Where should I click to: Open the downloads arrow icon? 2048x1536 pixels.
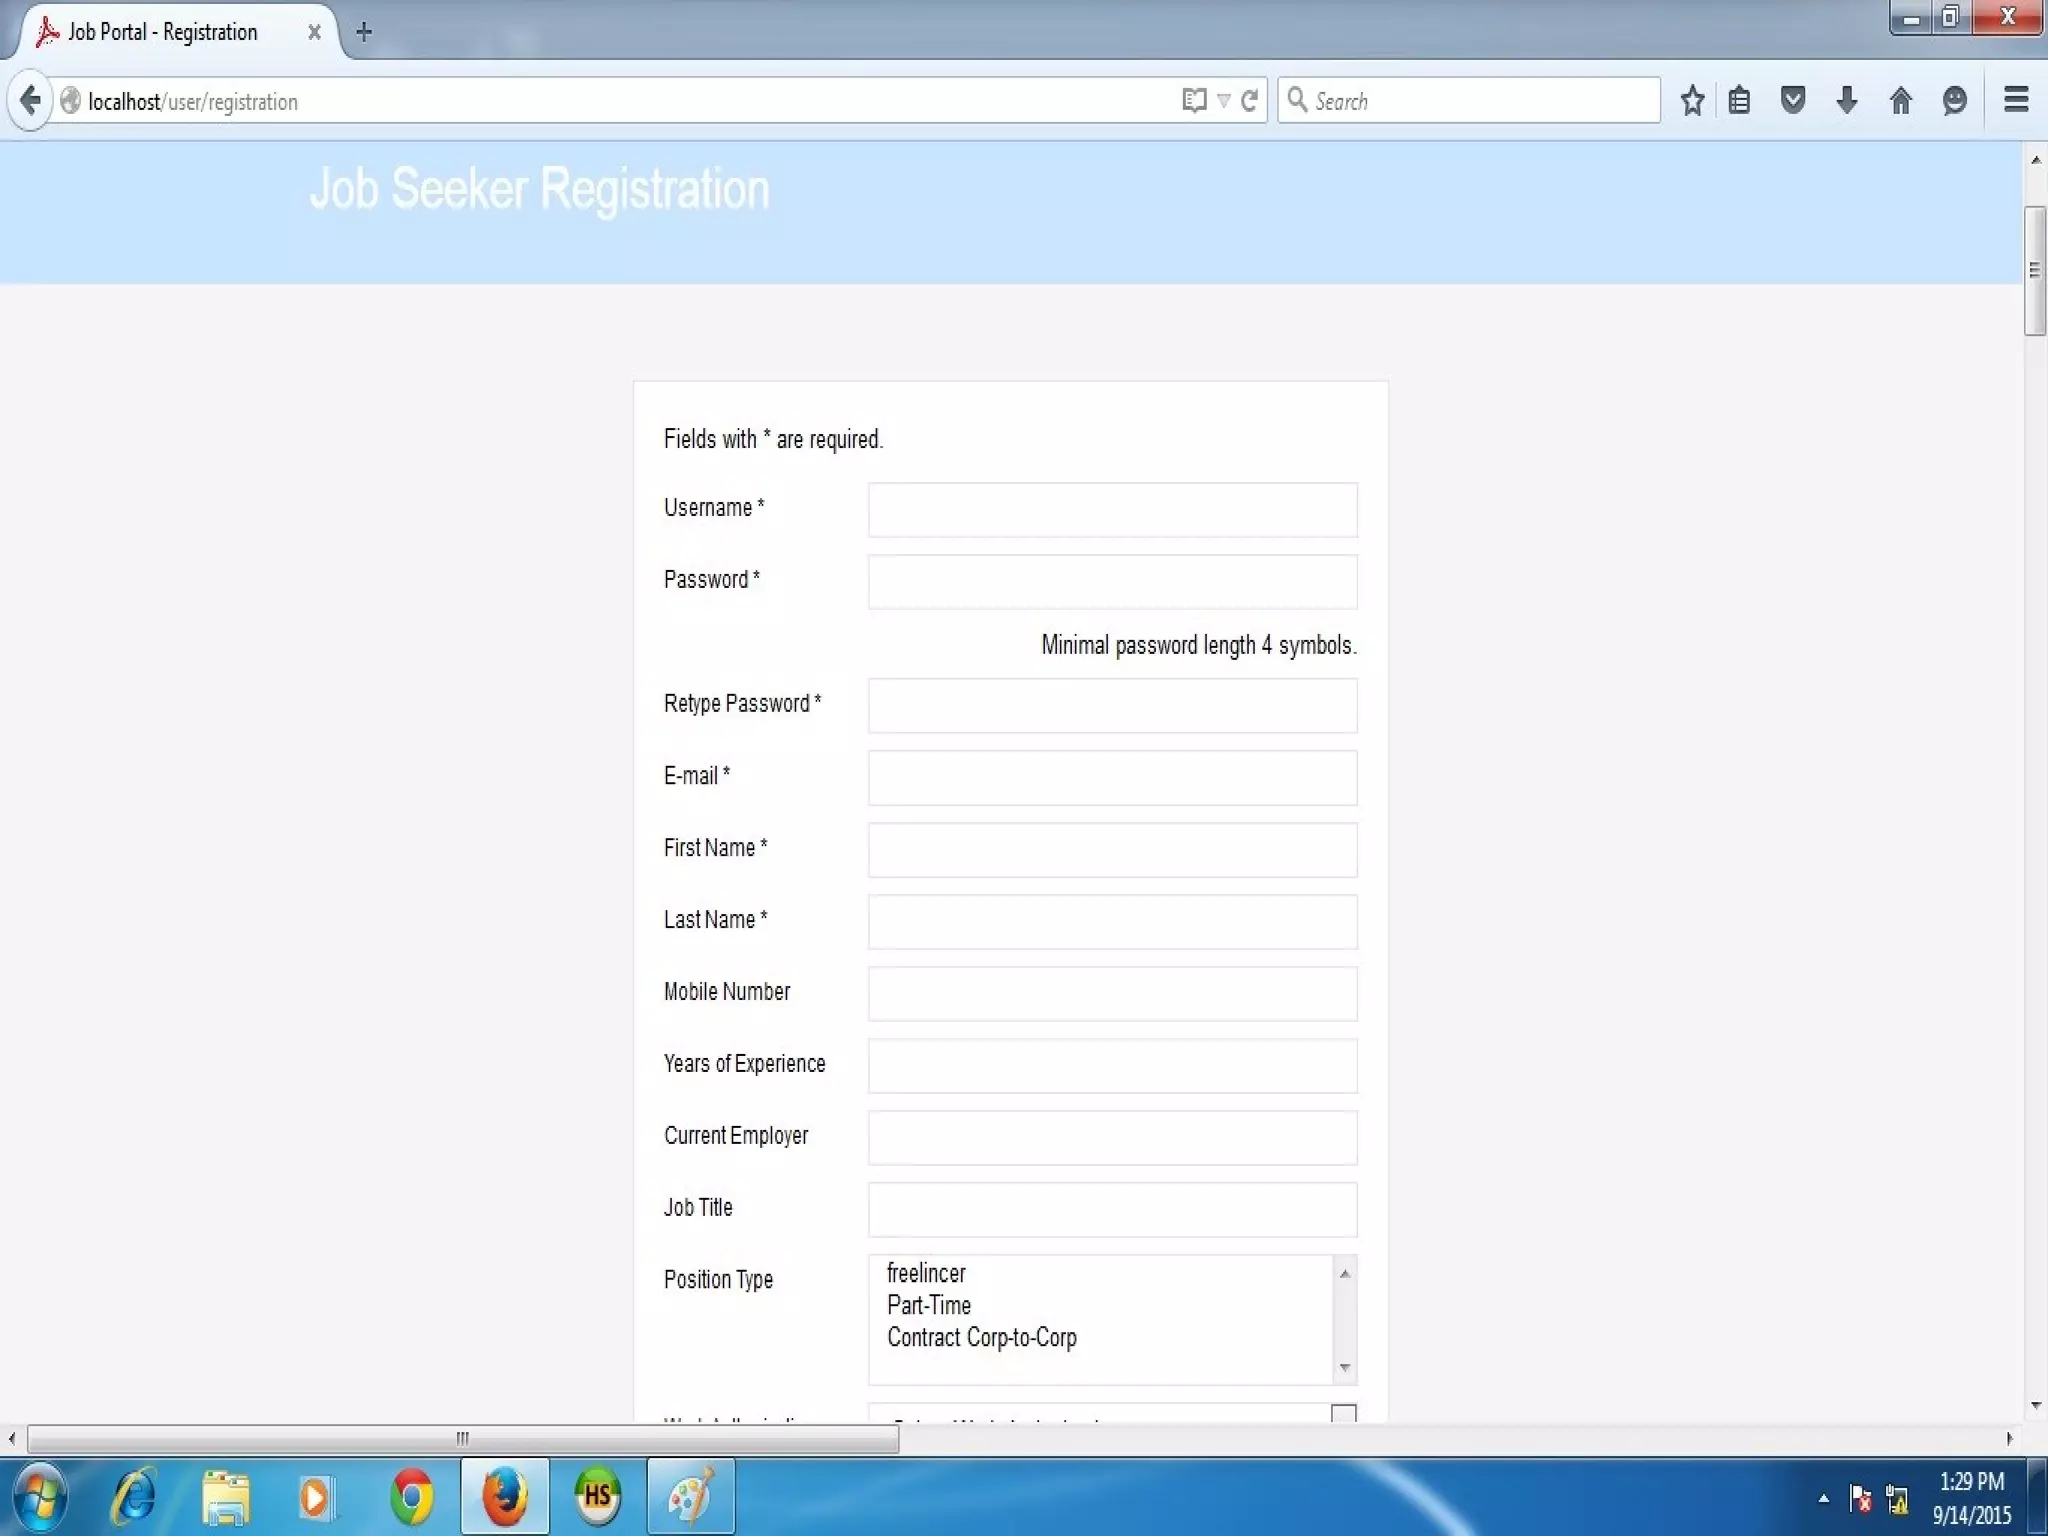click(1847, 101)
